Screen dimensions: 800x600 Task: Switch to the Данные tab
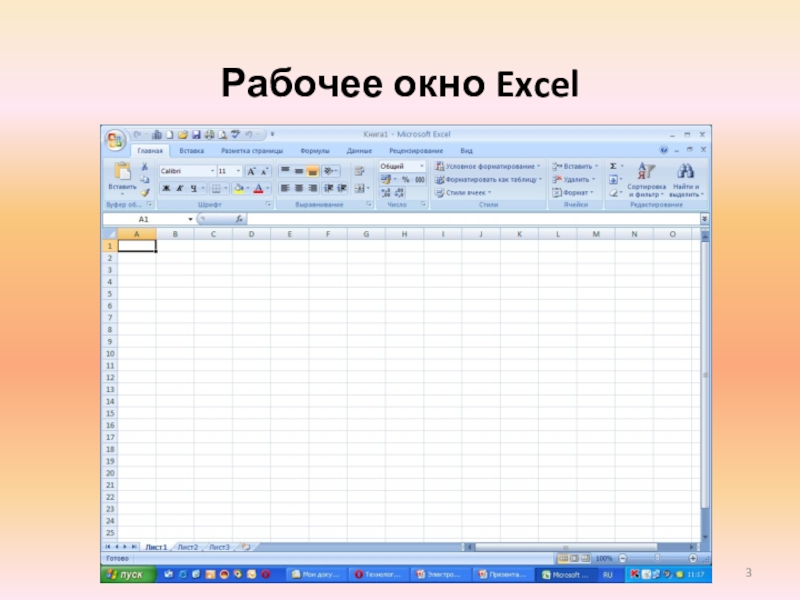[x=359, y=151]
